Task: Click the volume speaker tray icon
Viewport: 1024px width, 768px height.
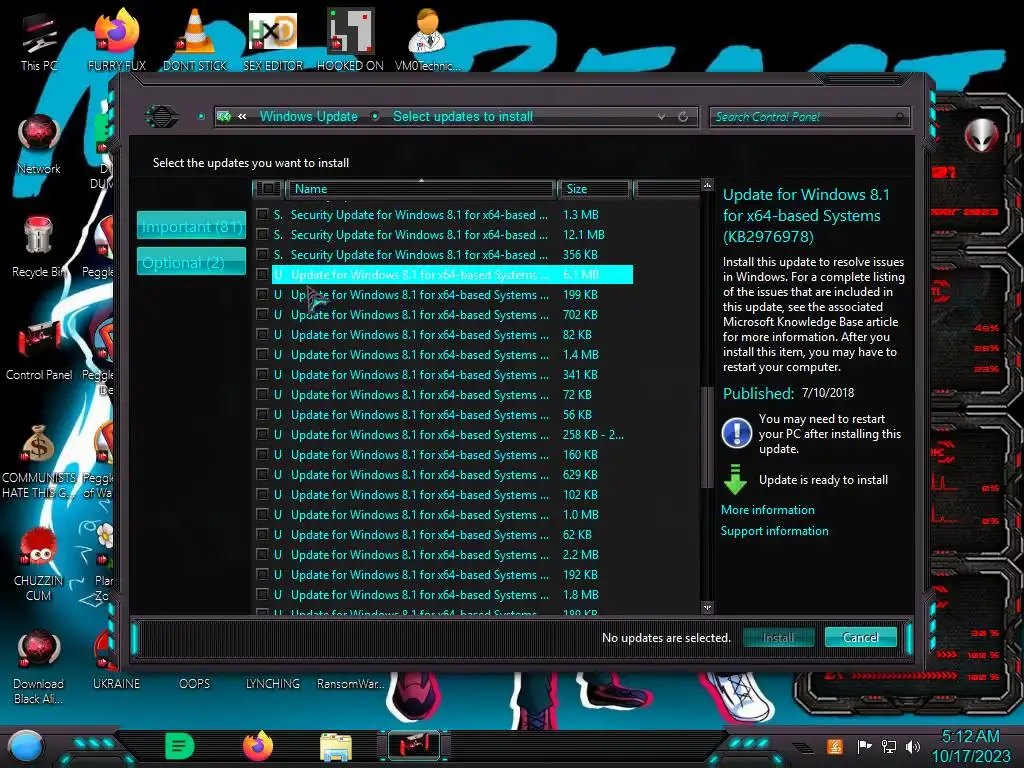Action: coord(913,746)
